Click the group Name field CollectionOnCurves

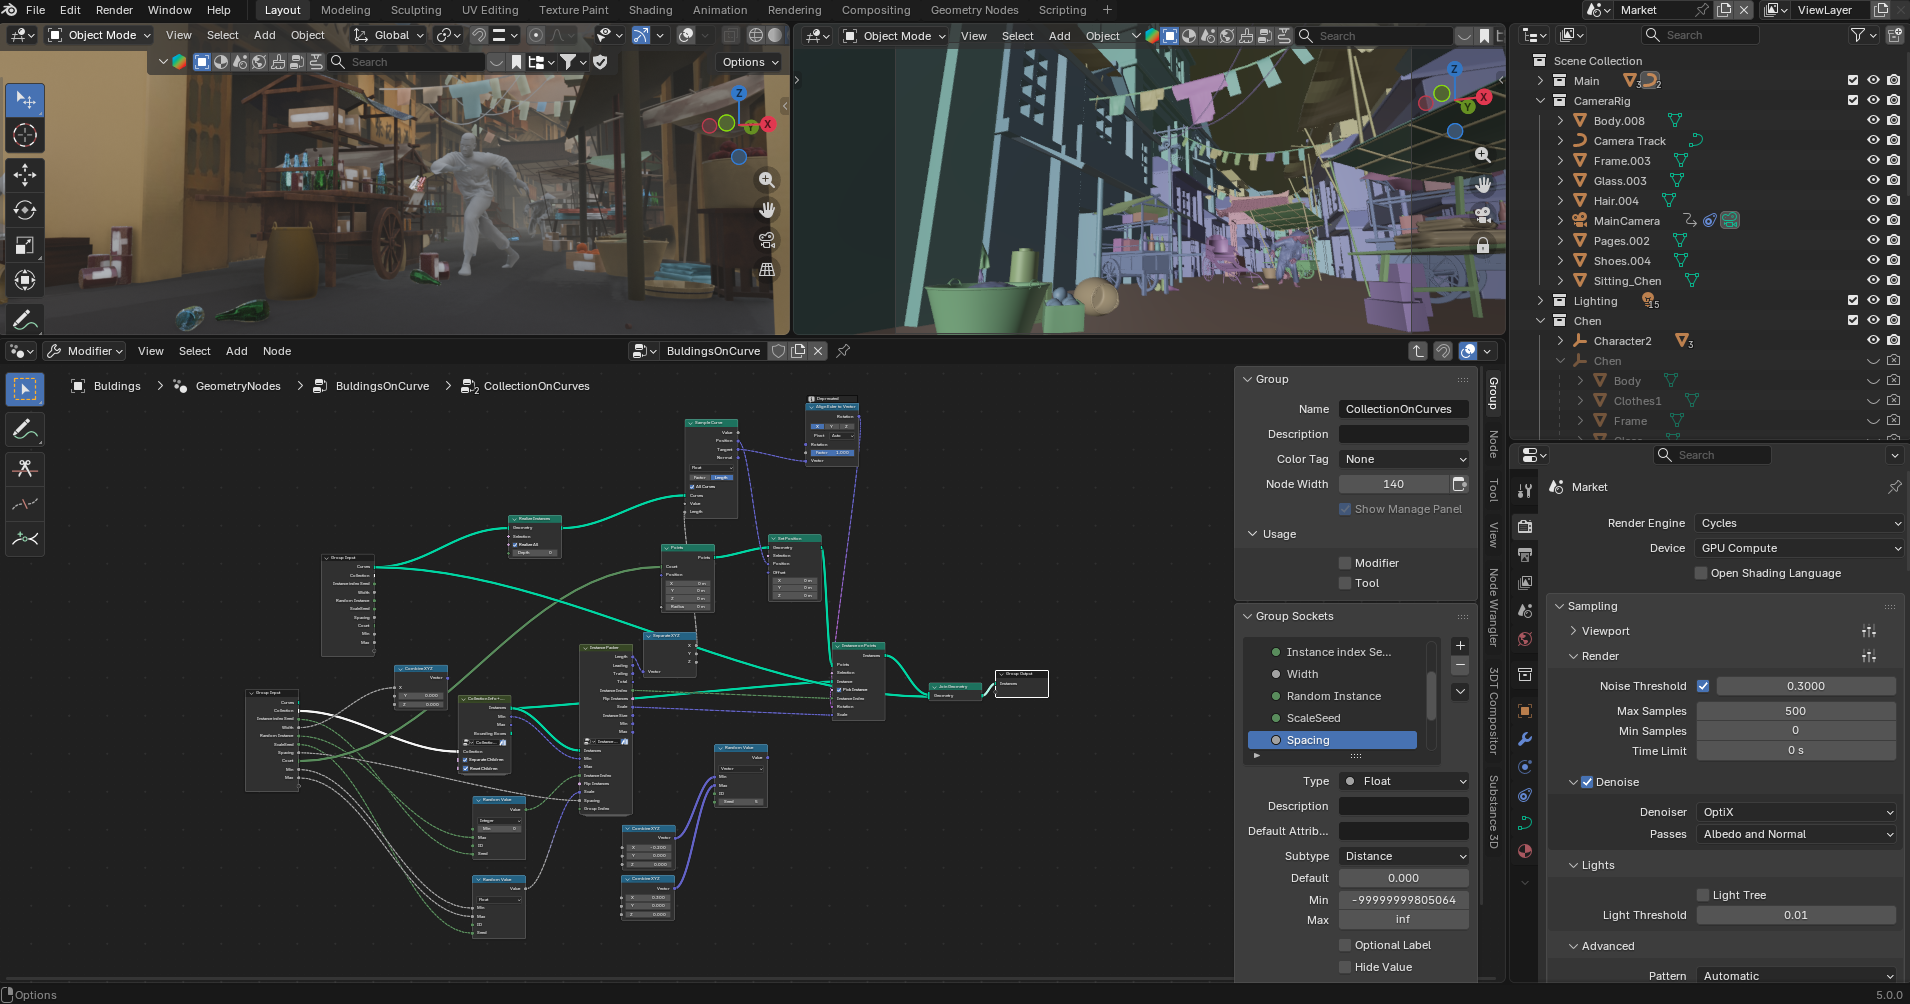point(1404,409)
